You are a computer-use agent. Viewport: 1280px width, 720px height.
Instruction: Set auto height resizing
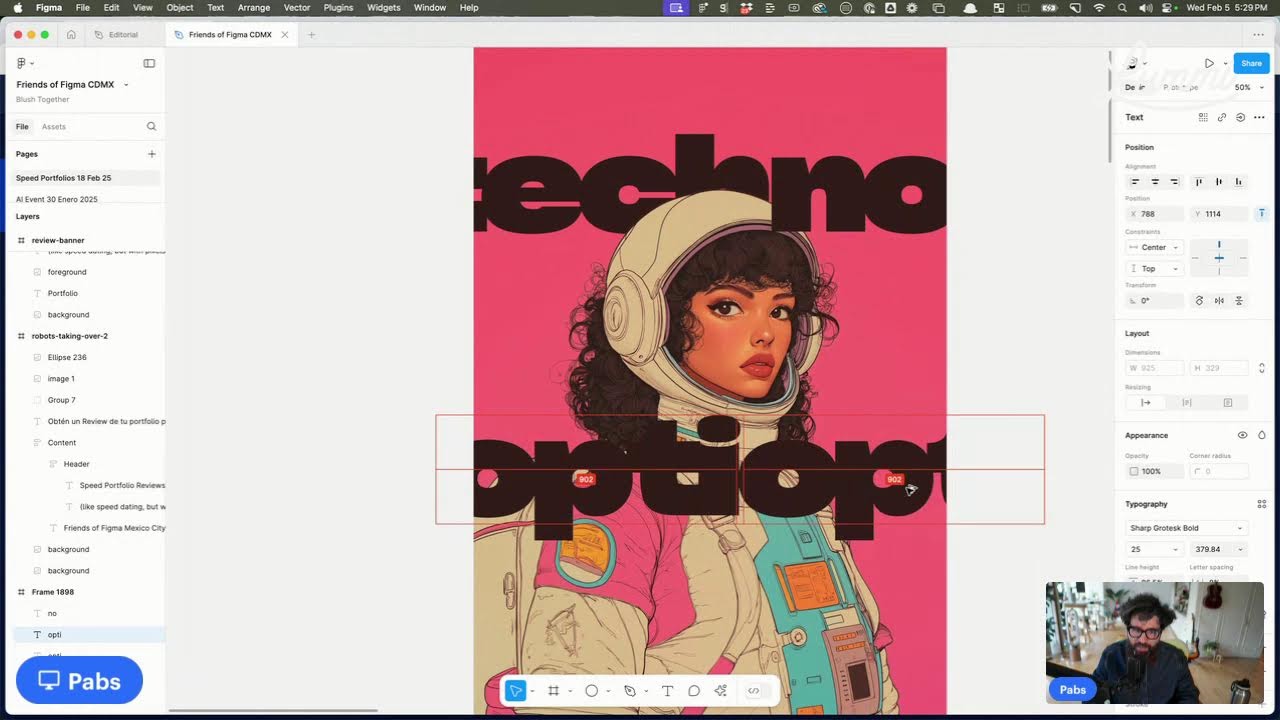pyautogui.click(x=1187, y=403)
